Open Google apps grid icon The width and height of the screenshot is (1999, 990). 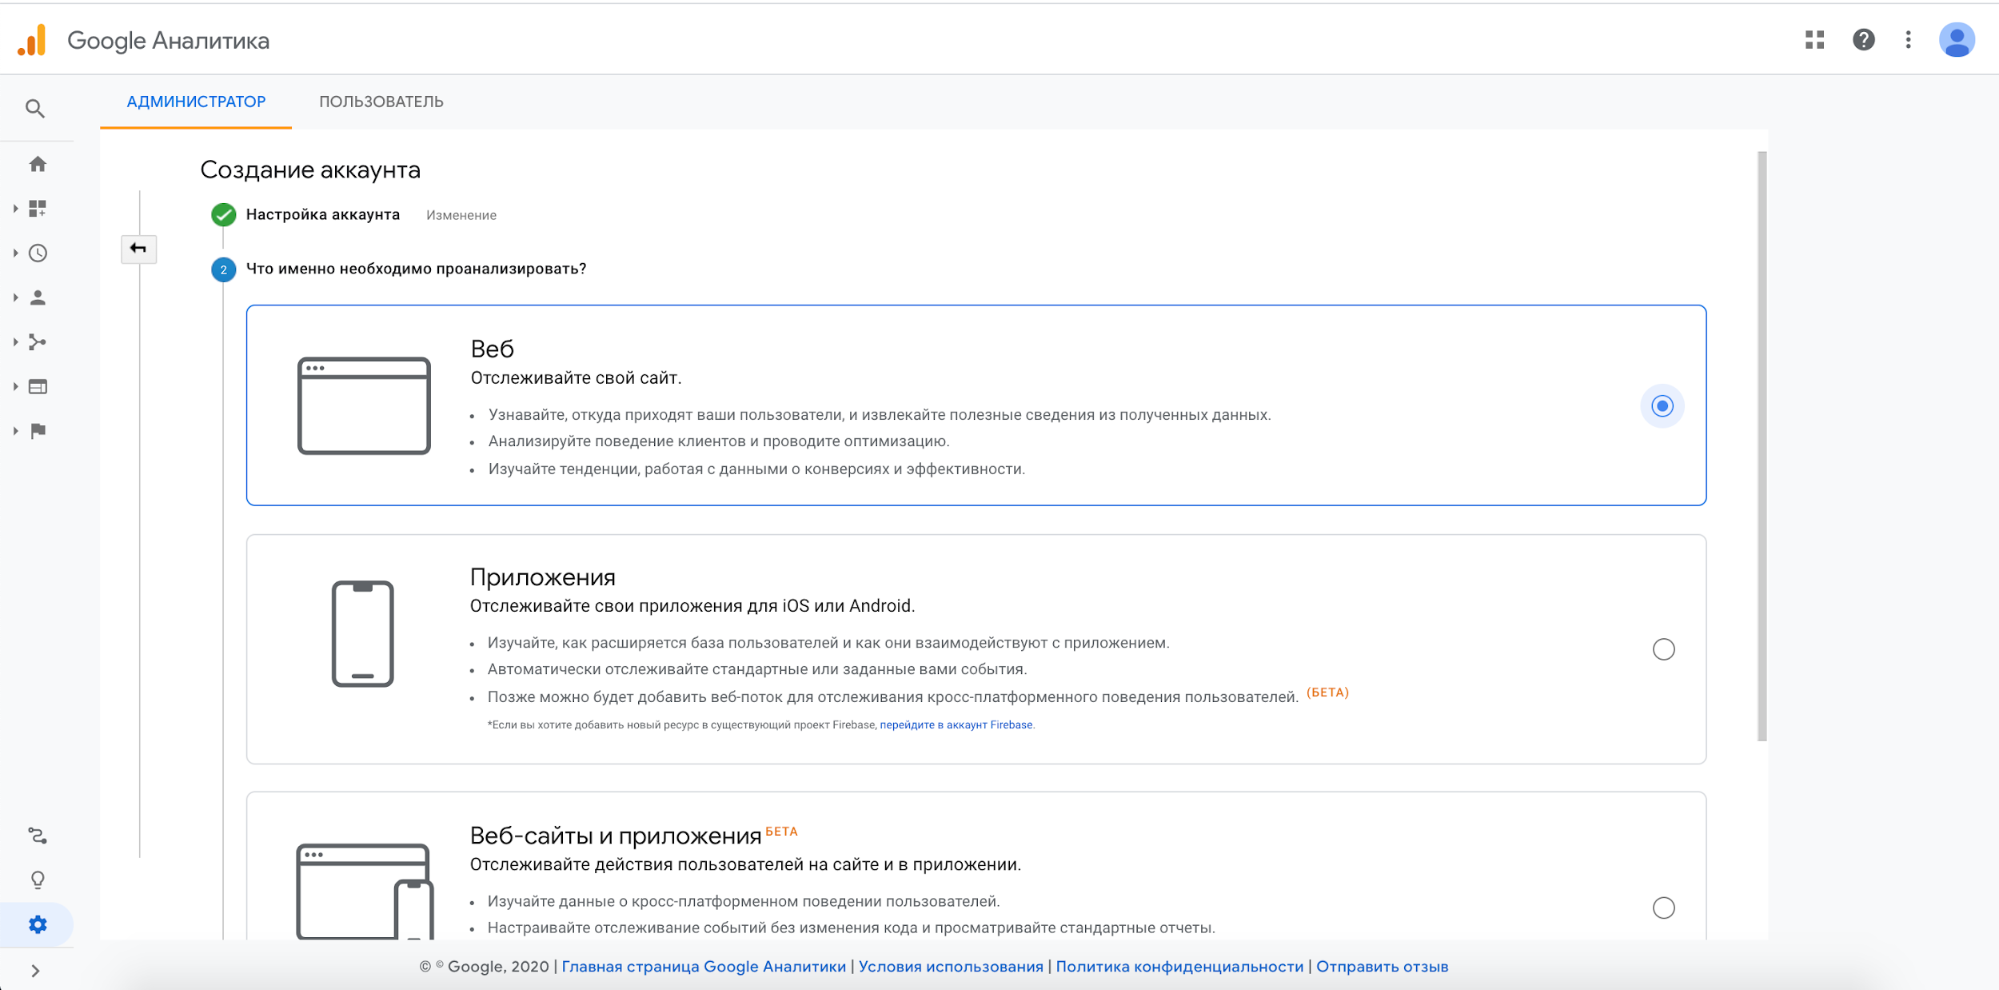[x=1815, y=40]
